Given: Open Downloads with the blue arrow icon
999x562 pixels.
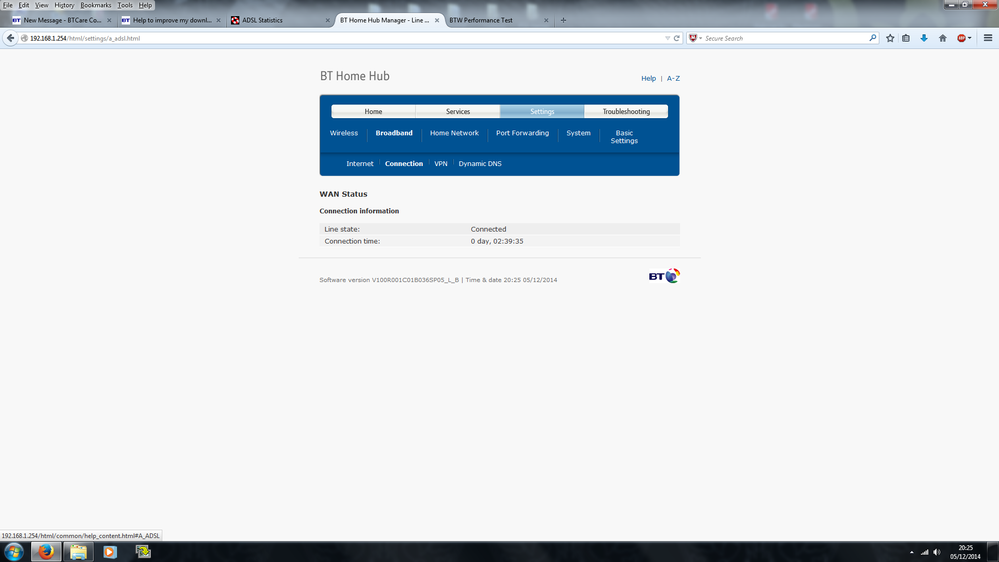Looking at the screenshot, I should click(924, 38).
